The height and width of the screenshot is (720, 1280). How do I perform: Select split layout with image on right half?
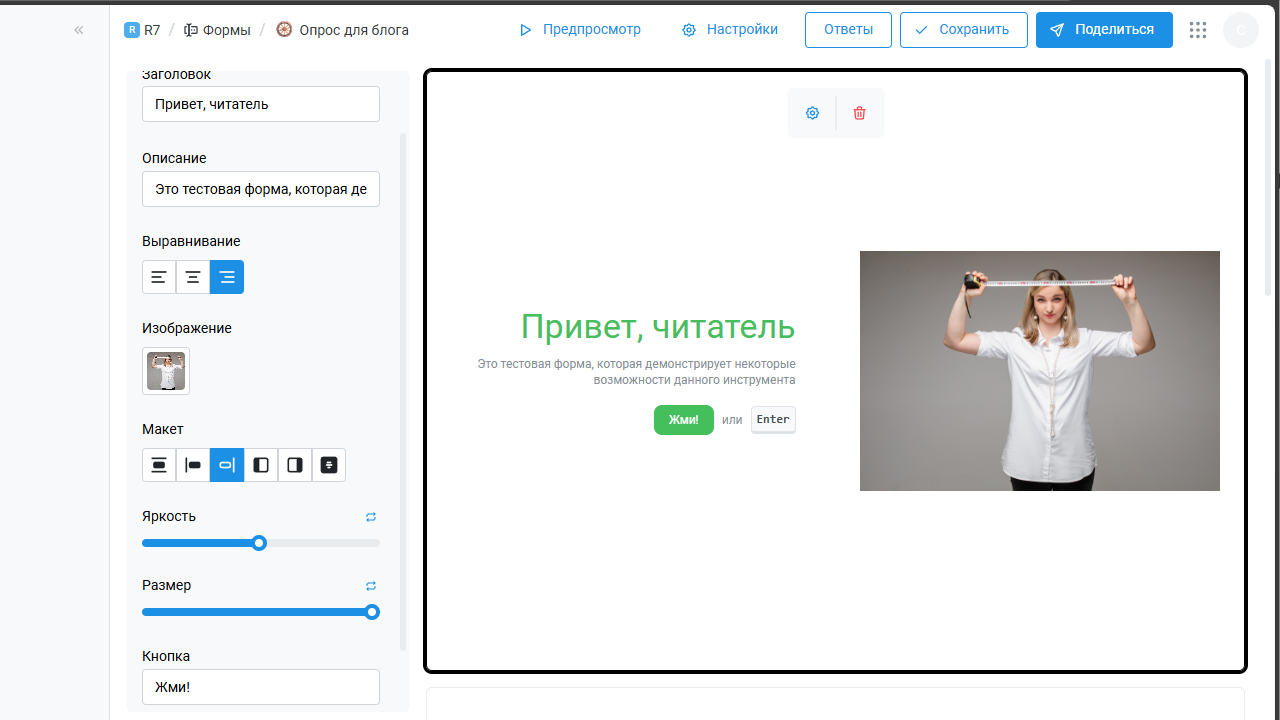[295, 465]
